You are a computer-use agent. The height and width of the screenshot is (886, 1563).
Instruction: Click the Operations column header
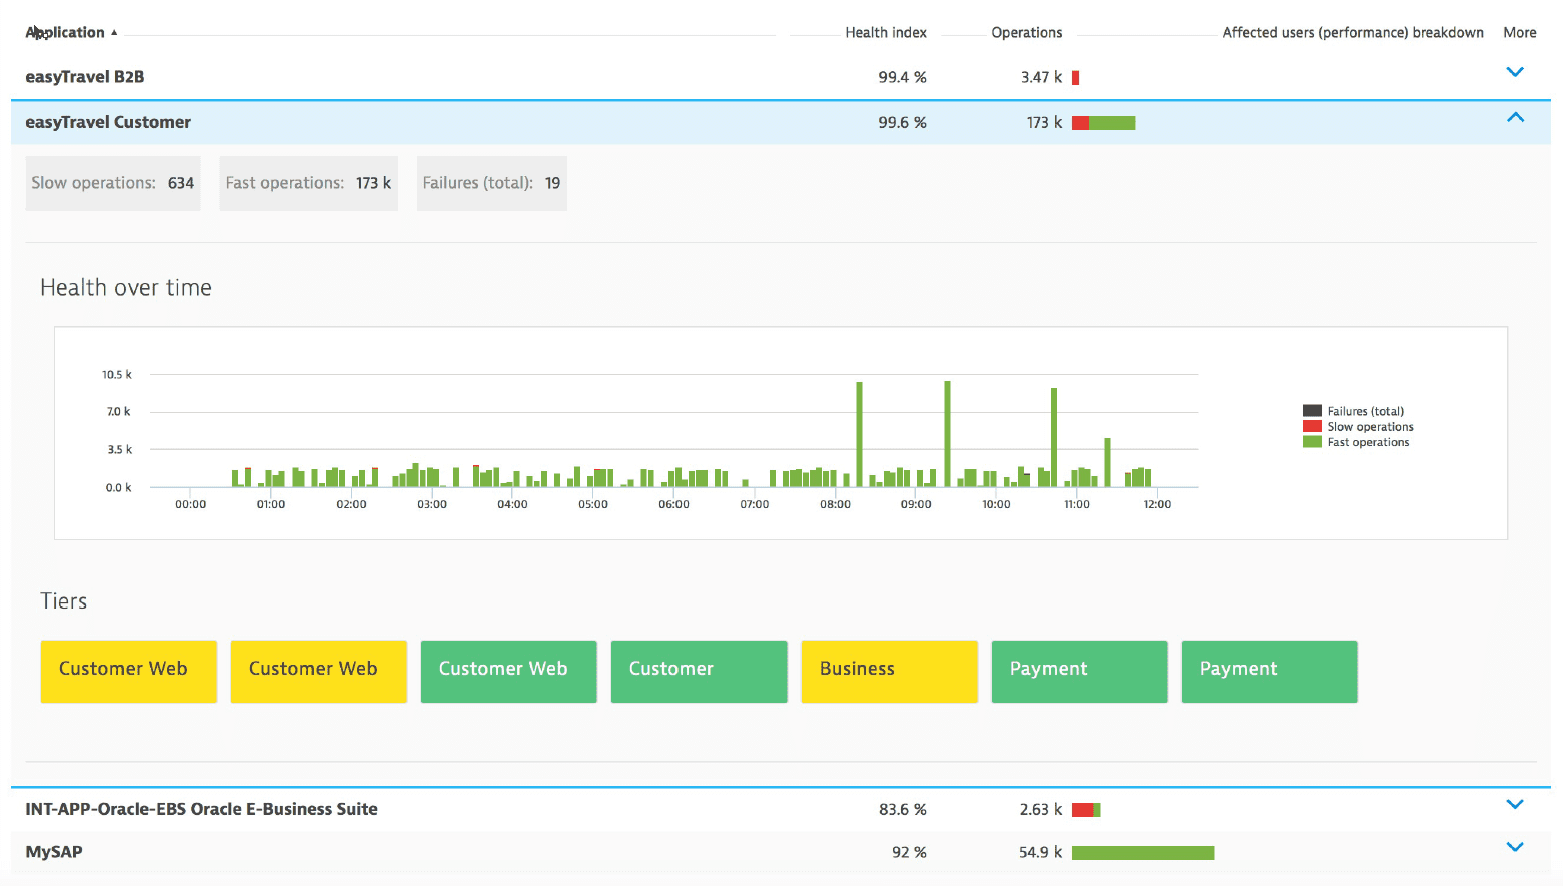click(x=1027, y=32)
